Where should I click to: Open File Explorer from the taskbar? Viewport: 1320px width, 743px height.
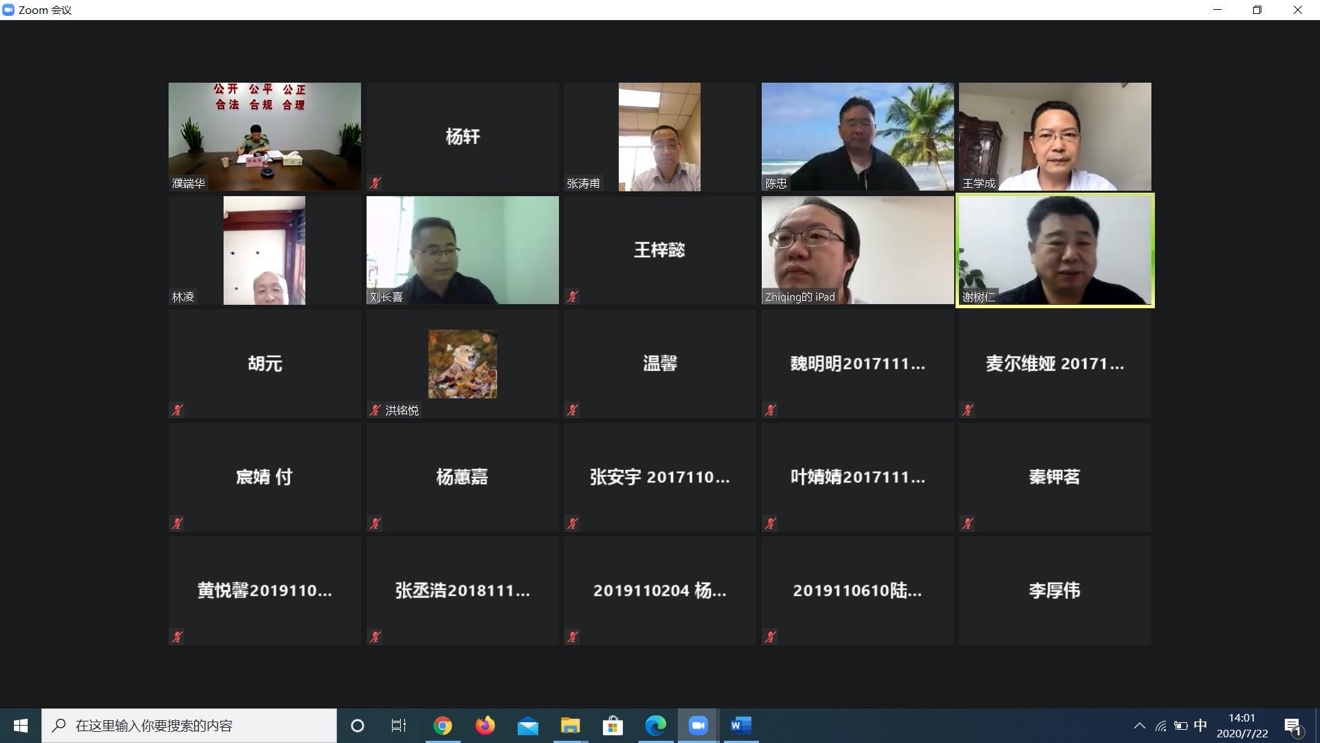pos(570,725)
